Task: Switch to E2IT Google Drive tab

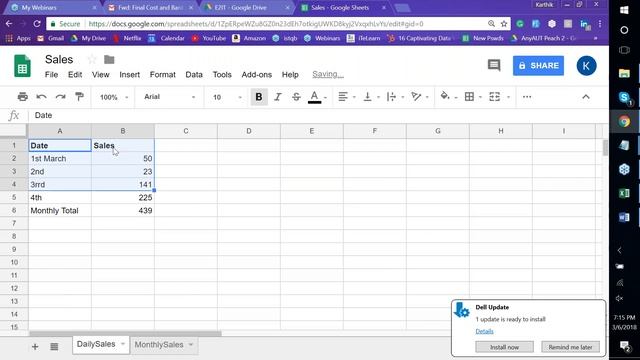Action: click(247, 7)
